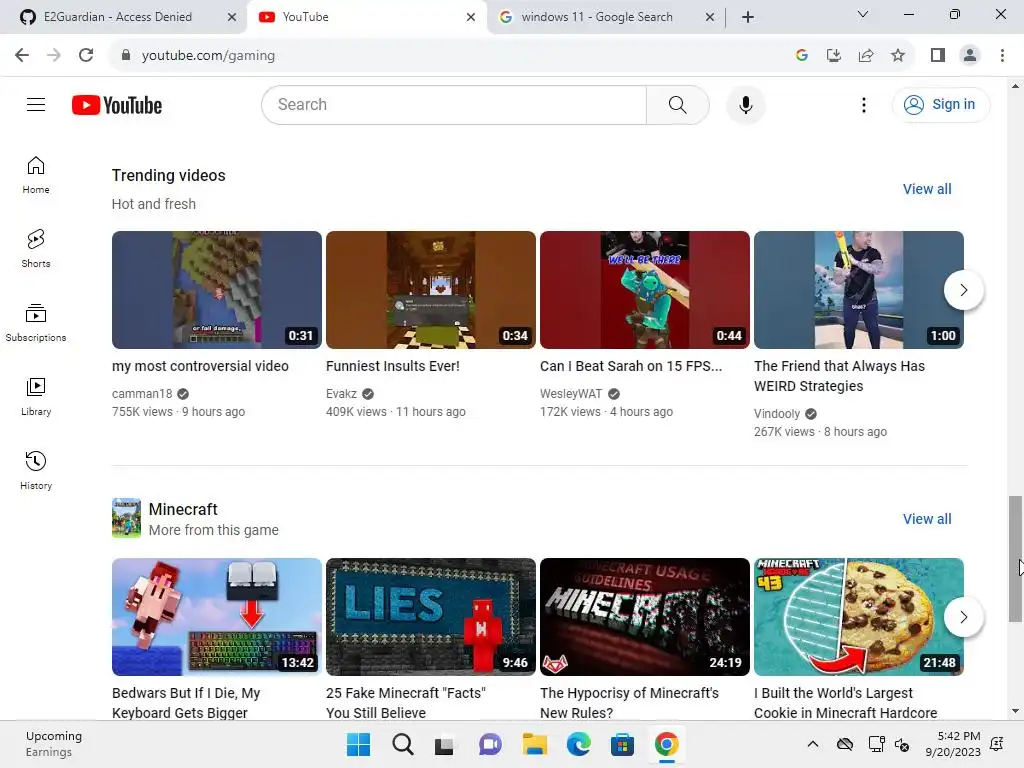Open Chrome three-dot menu
This screenshot has width=1024, height=768.
click(1002, 55)
